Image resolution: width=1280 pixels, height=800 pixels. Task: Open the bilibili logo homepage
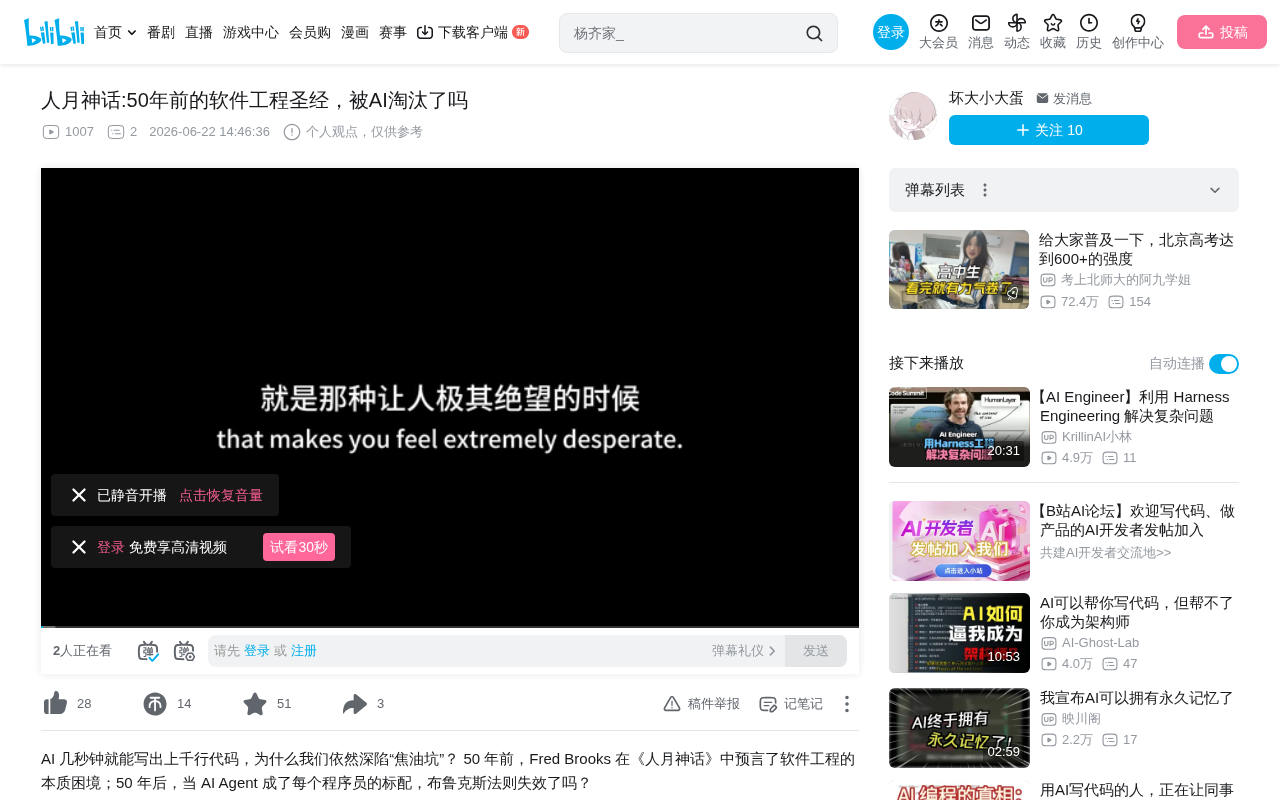(x=54, y=32)
